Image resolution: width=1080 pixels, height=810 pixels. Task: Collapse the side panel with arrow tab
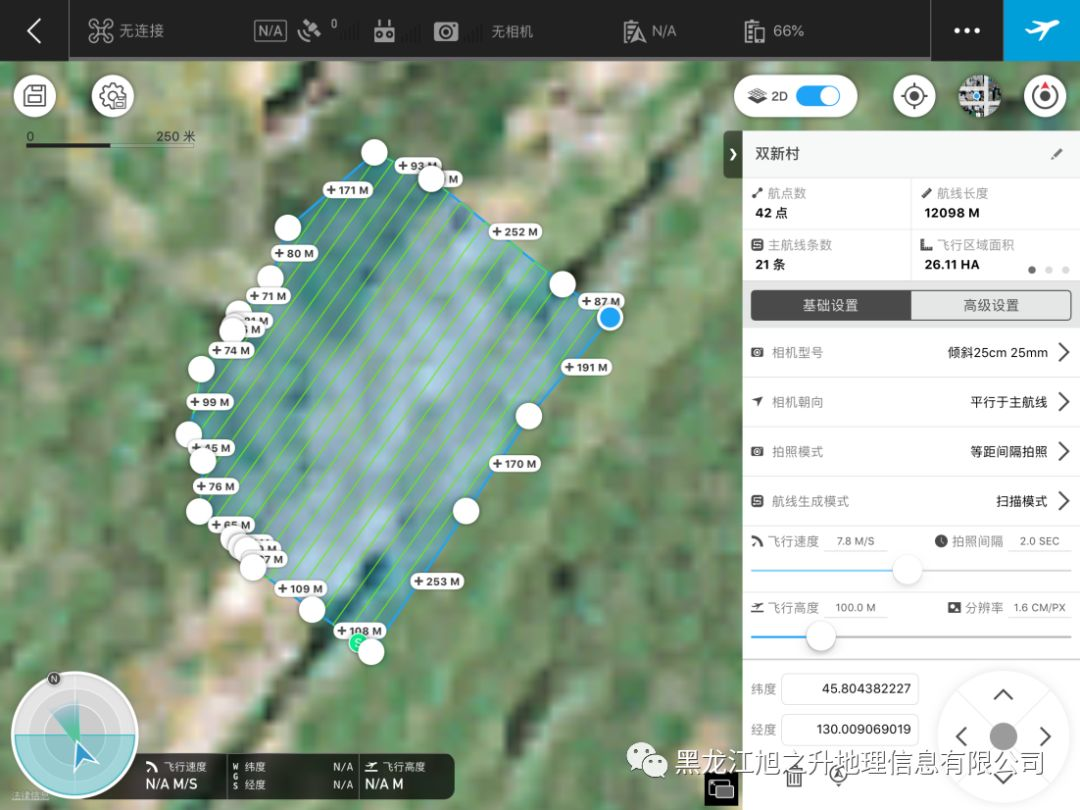pyautogui.click(x=733, y=154)
